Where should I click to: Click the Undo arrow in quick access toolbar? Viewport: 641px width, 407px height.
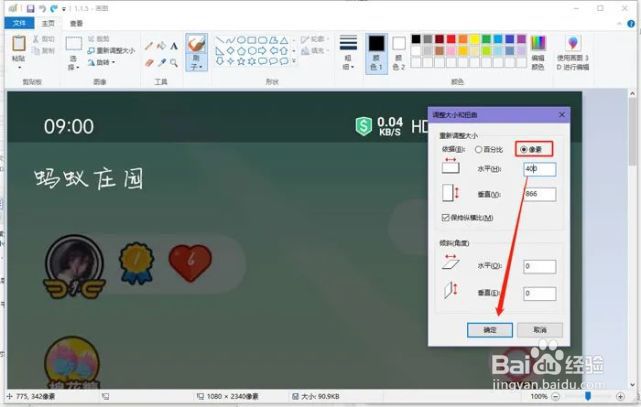coord(43,8)
